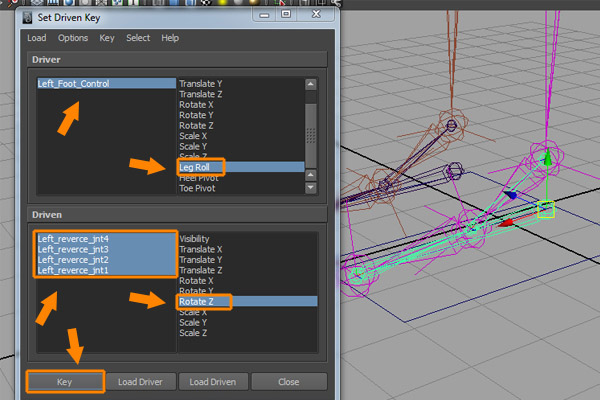Select Rotate Z in the Driven attributes
Viewport: 600px width, 400px height.
coord(196,301)
